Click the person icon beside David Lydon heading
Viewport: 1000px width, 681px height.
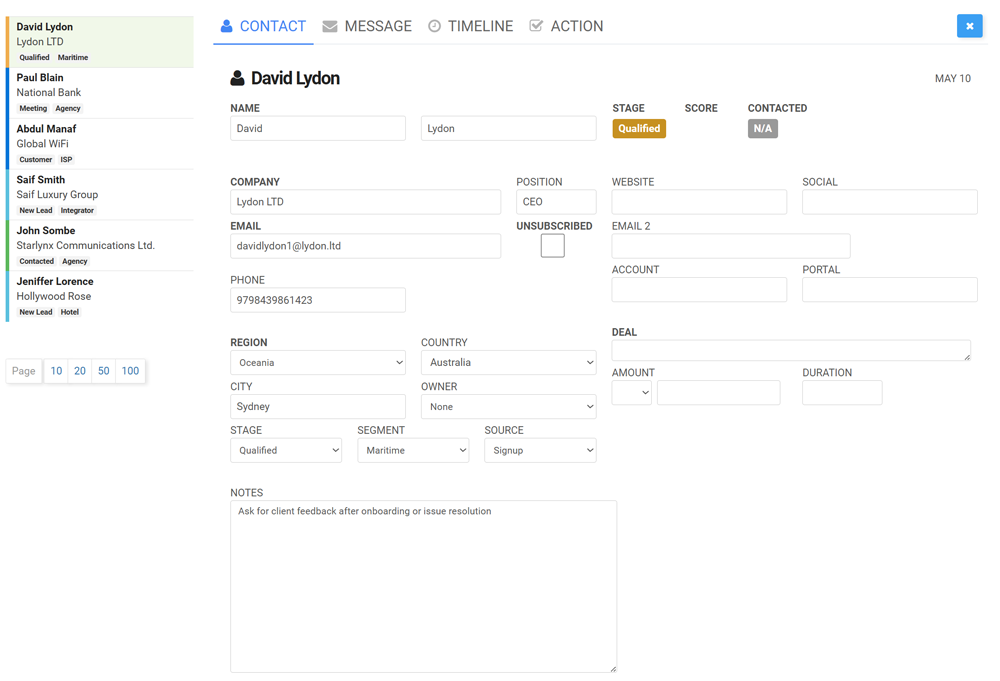237,78
